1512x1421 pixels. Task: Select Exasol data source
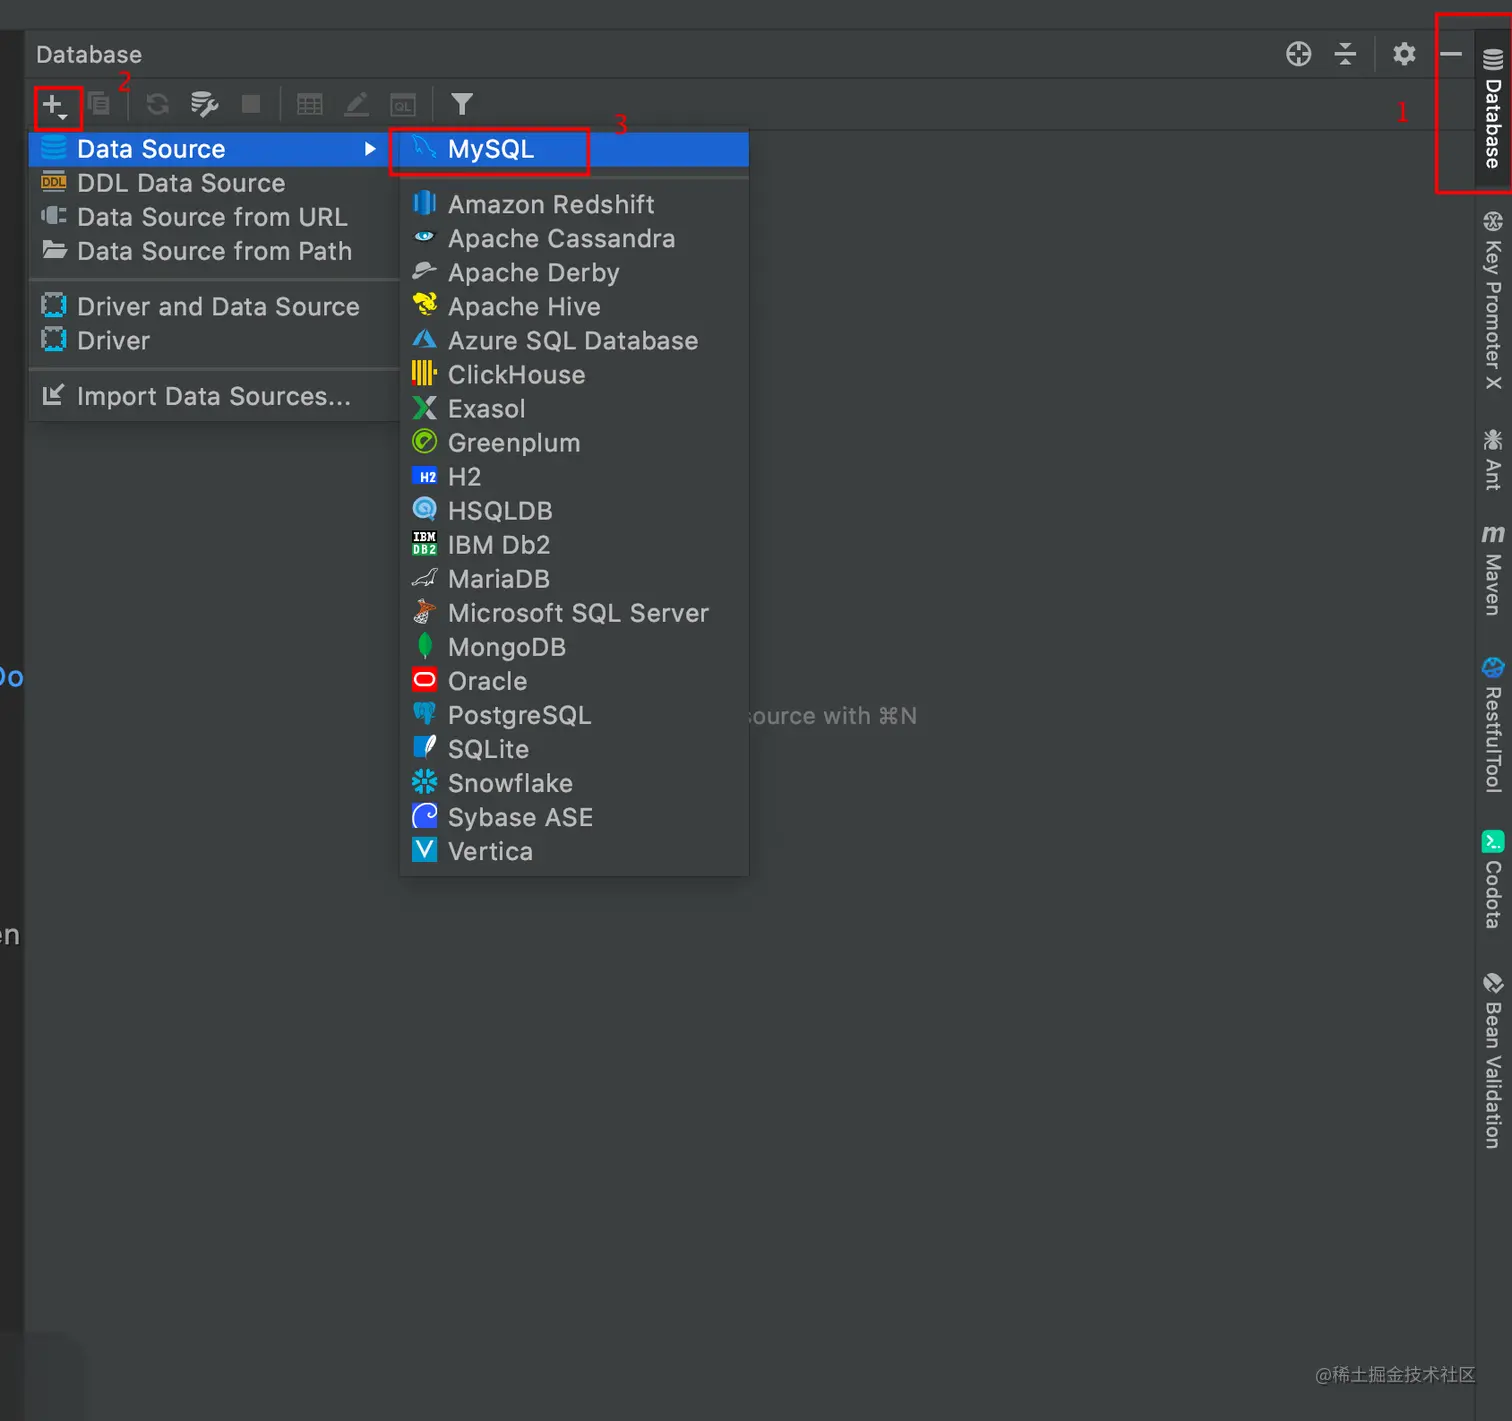574,408
